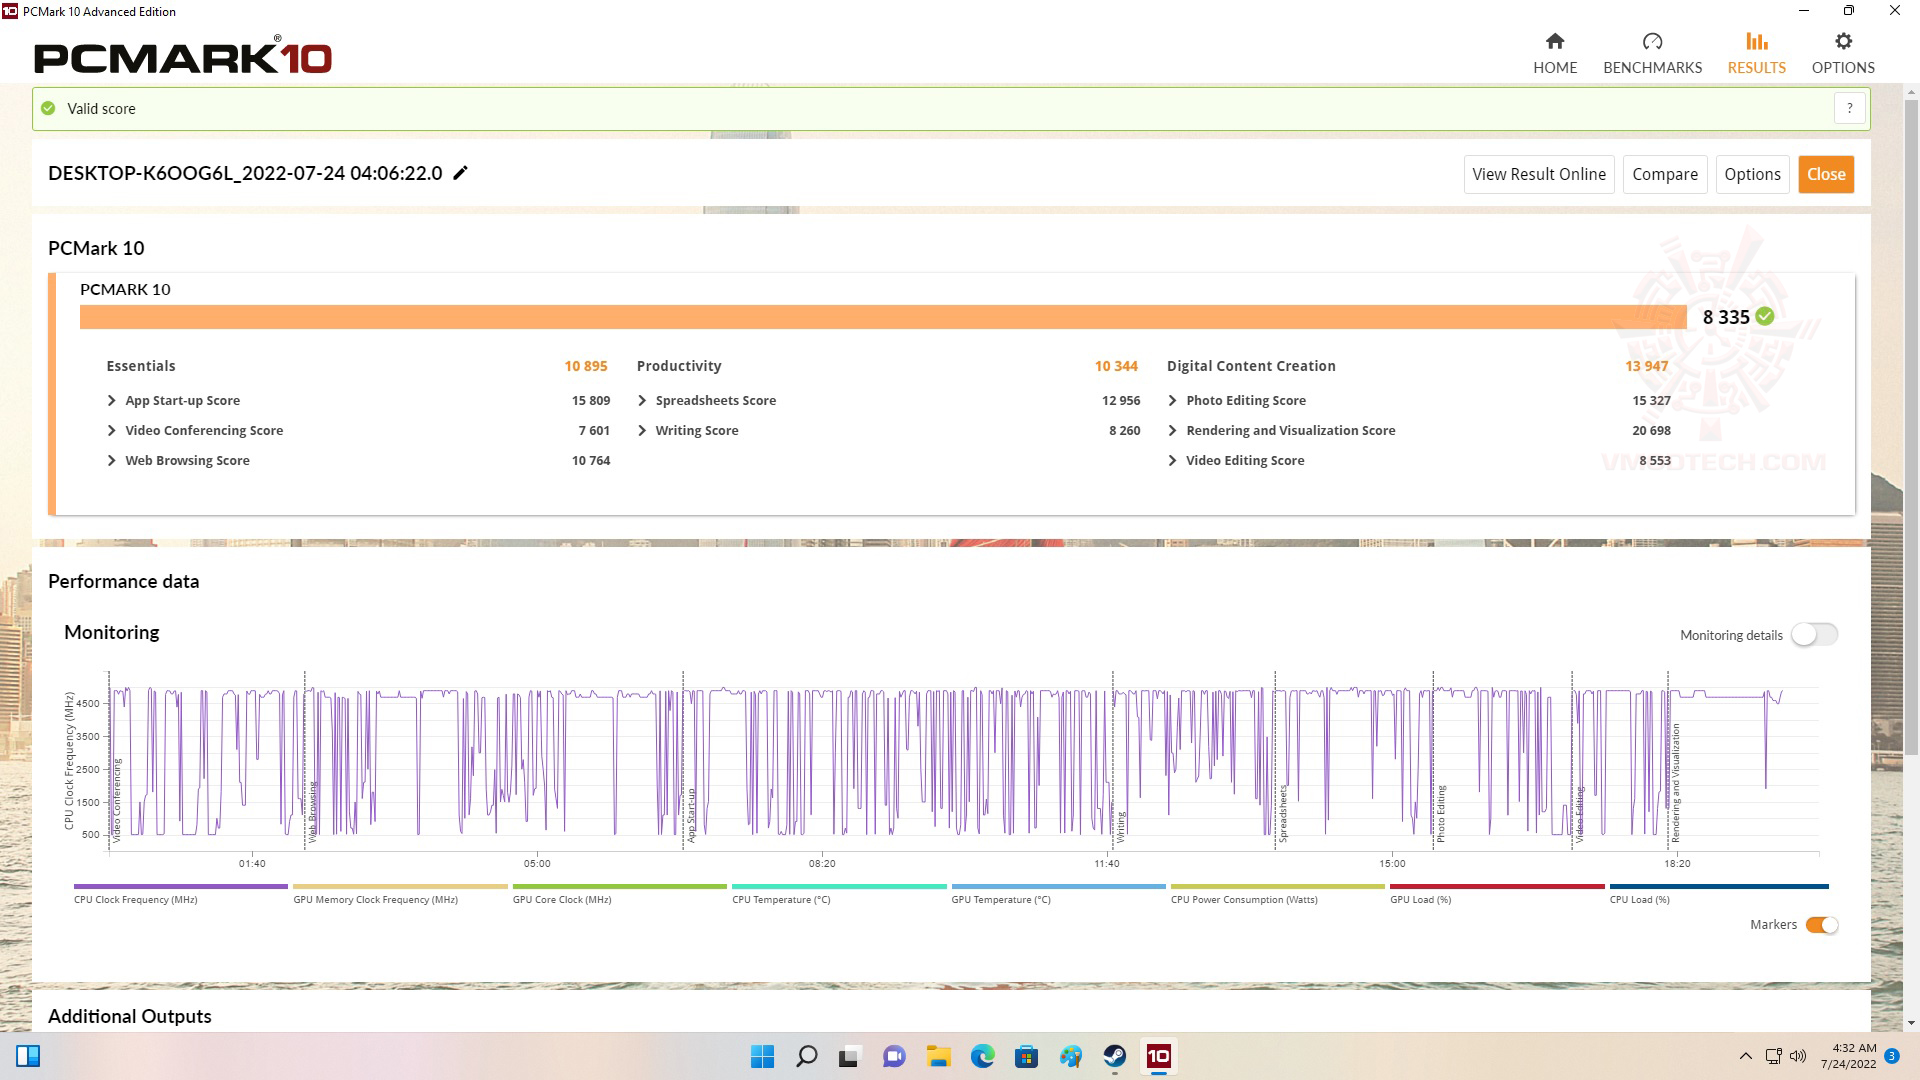Viewport: 1920px width, 1080px height.
Task: Expand Spreadsheets Score details
Action: (642, 400)
